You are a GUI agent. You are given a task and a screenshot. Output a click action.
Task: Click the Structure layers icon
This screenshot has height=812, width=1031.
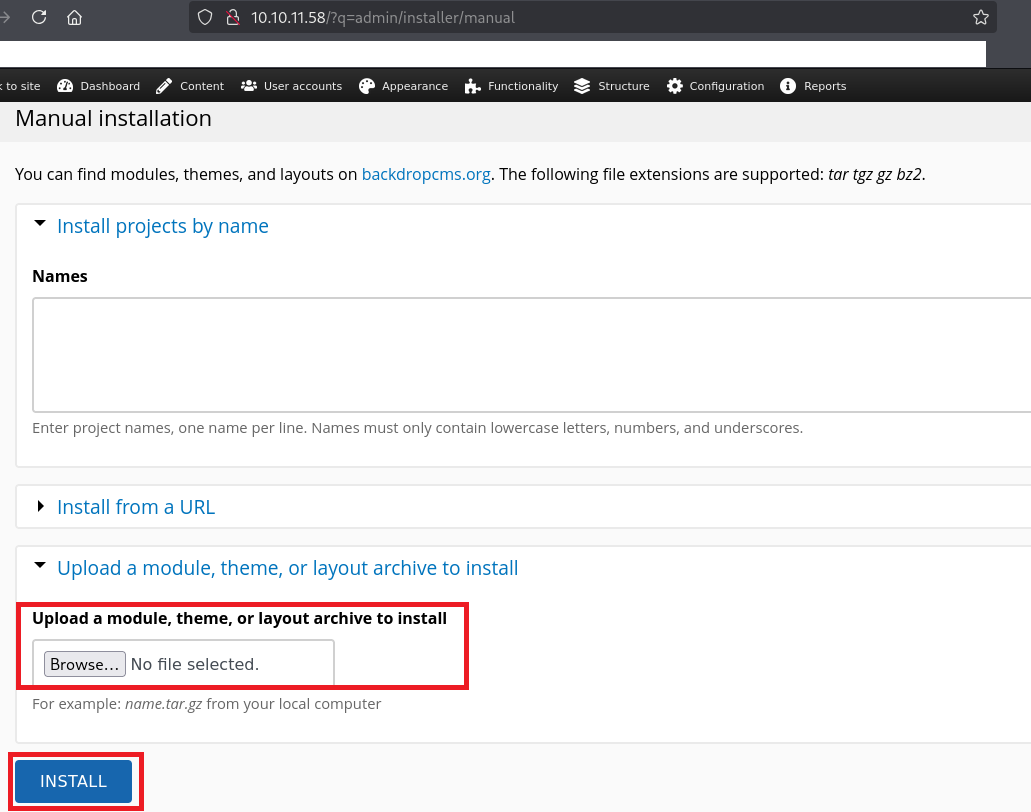pyautogui.click(x=582, y=86)
